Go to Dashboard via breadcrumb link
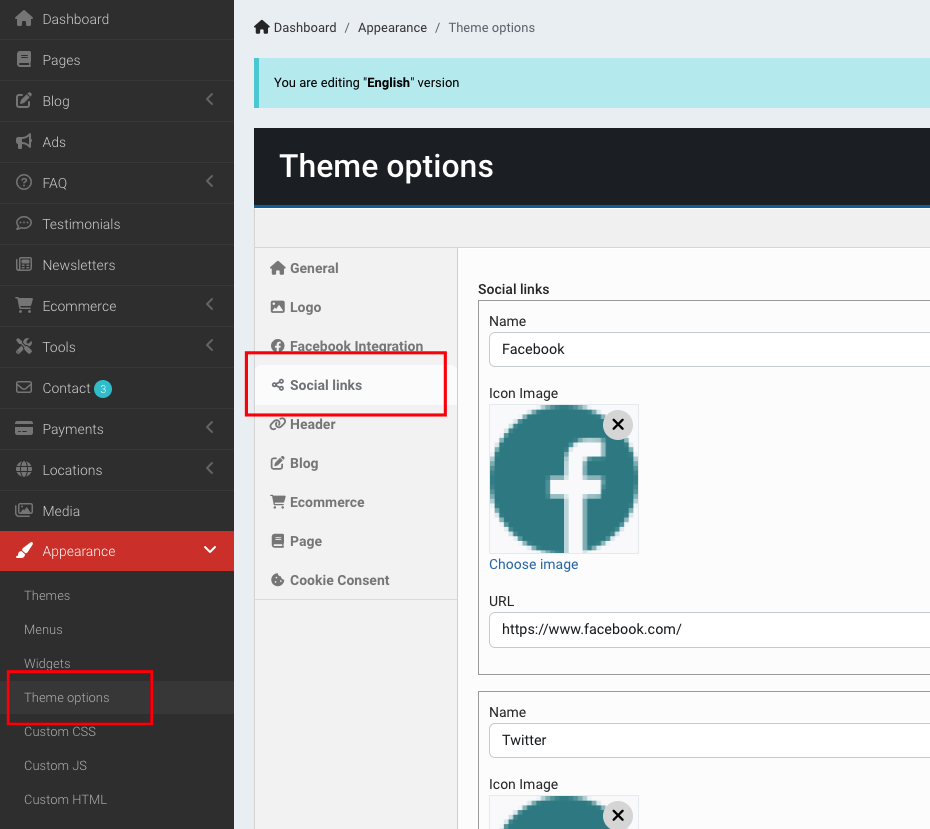Image resolution: width=930 pixels, height=829 pixels. click(305, 27)
